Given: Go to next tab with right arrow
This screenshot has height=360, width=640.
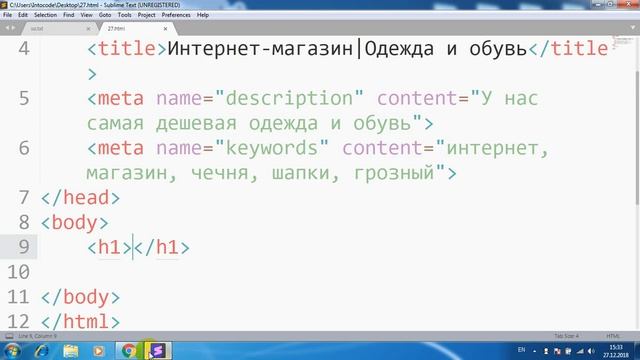Looking at the screenshot, I should coord(13,28).
